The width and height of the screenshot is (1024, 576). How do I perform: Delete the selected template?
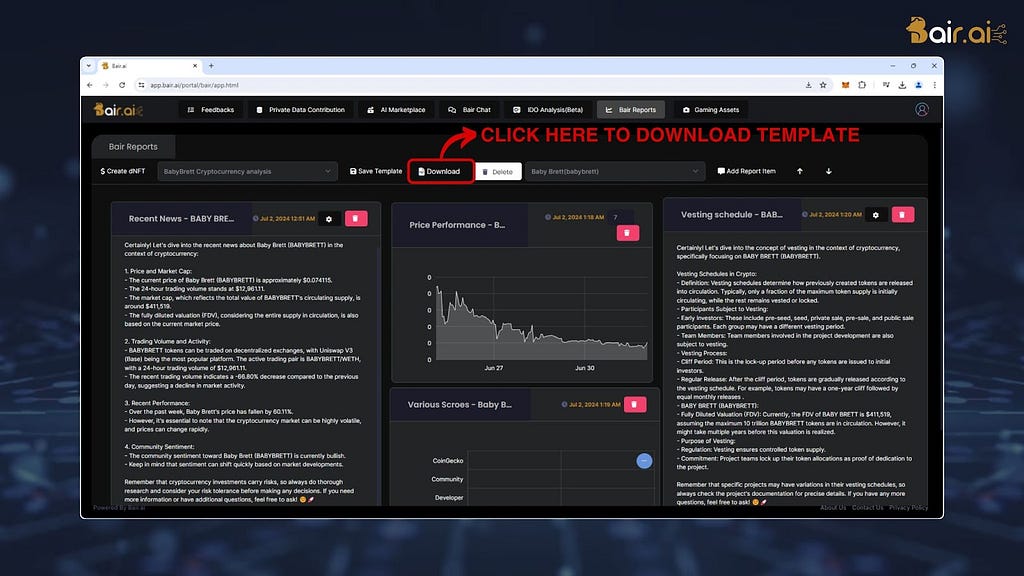[x=498, y=172]
